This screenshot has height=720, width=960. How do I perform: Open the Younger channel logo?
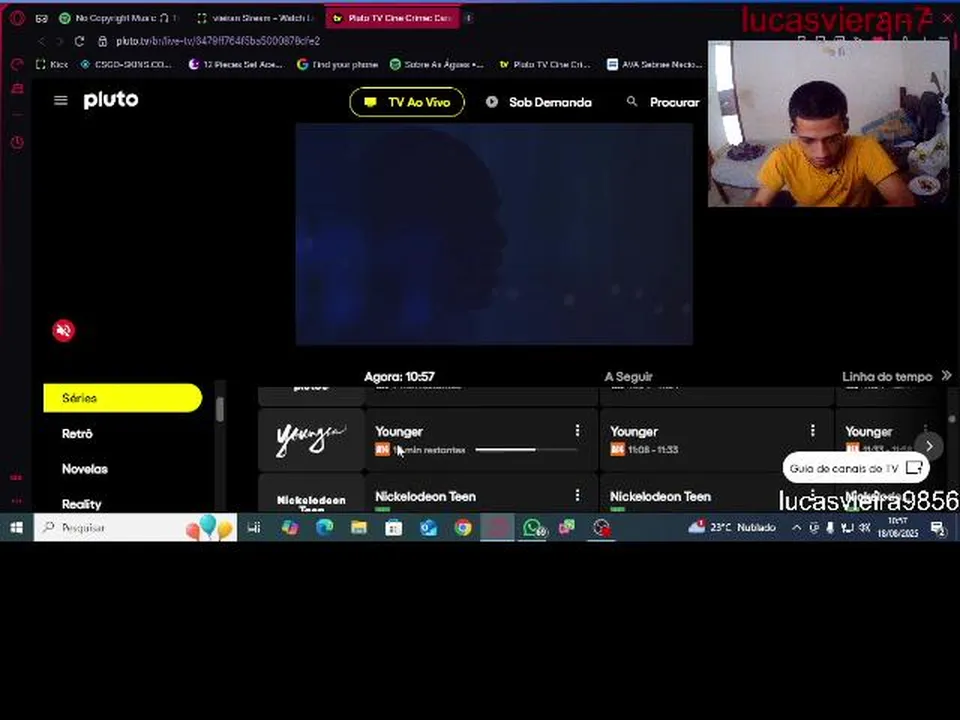311,440
